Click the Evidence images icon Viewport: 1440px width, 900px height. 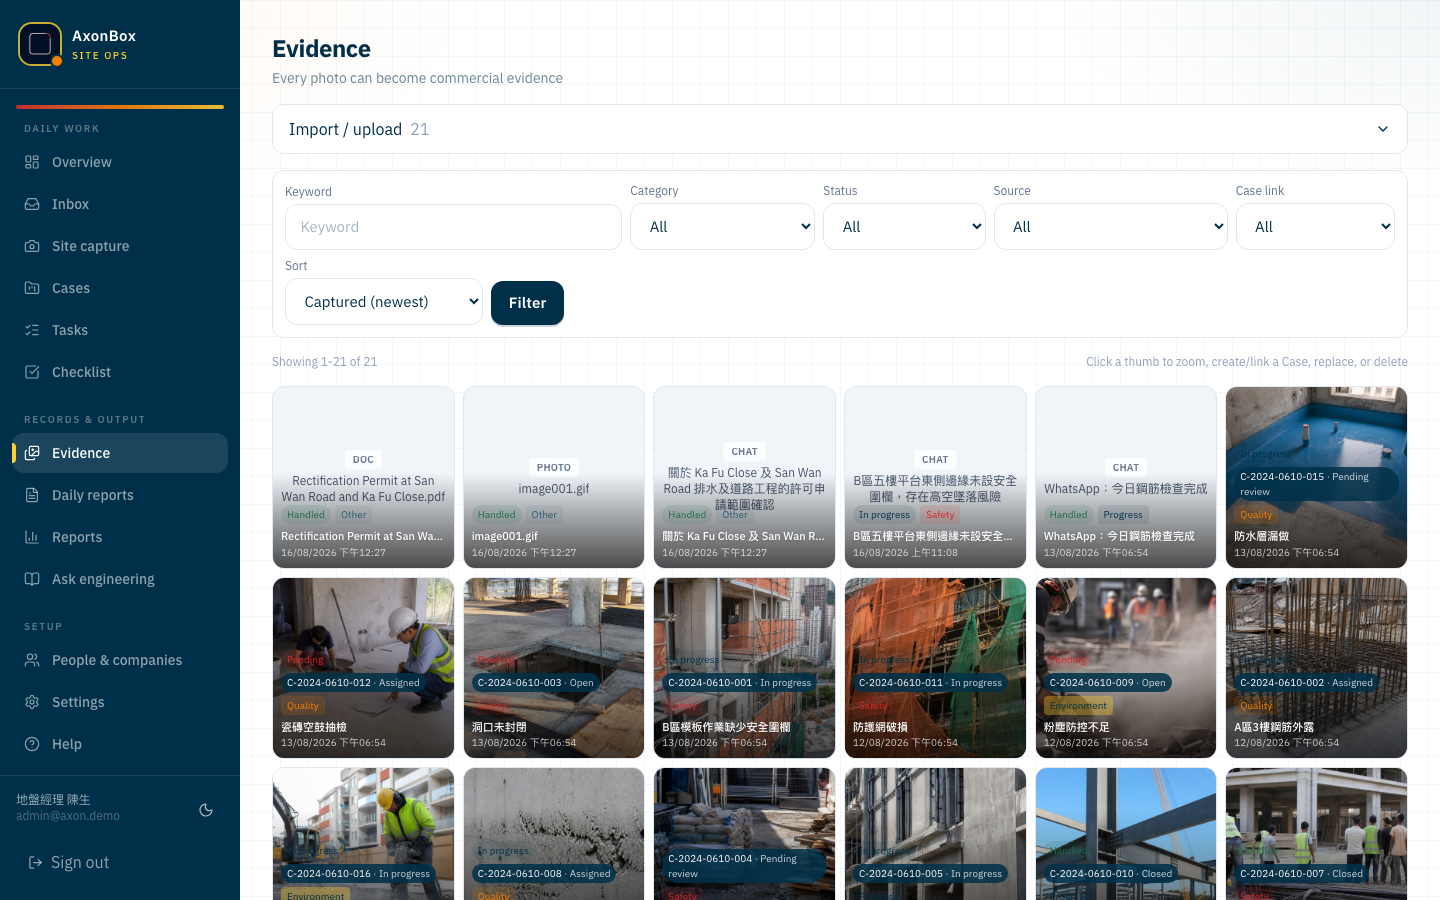pos(32,453)
